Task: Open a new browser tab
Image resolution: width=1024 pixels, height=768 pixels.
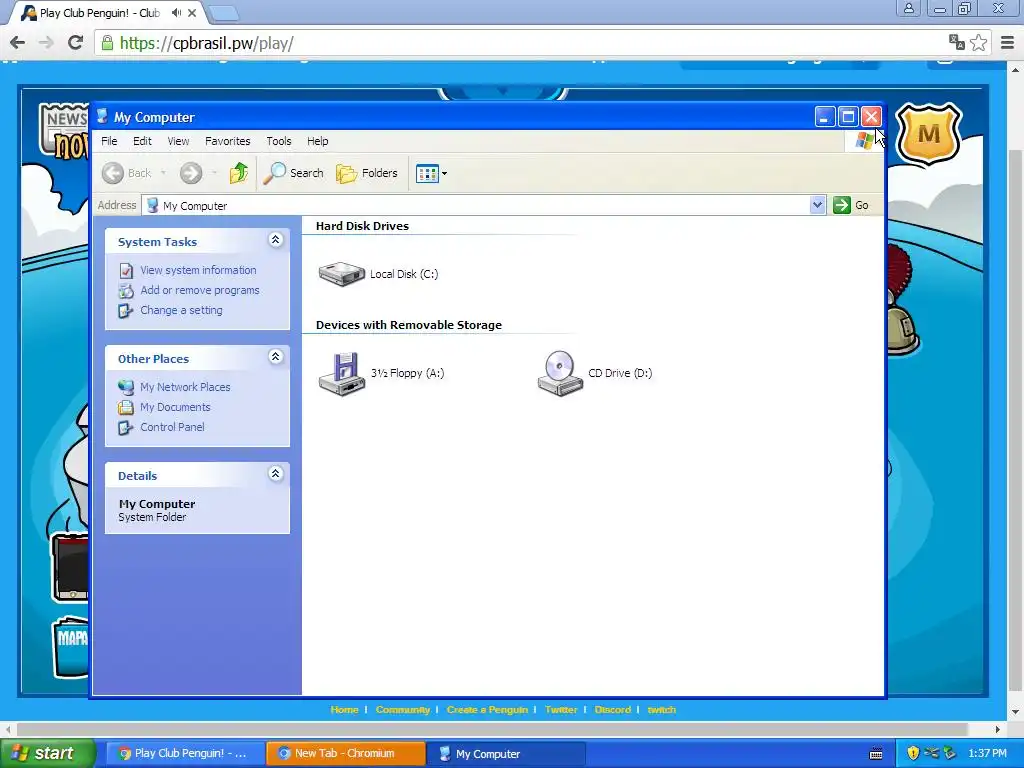Action: [x=224, y=13]
